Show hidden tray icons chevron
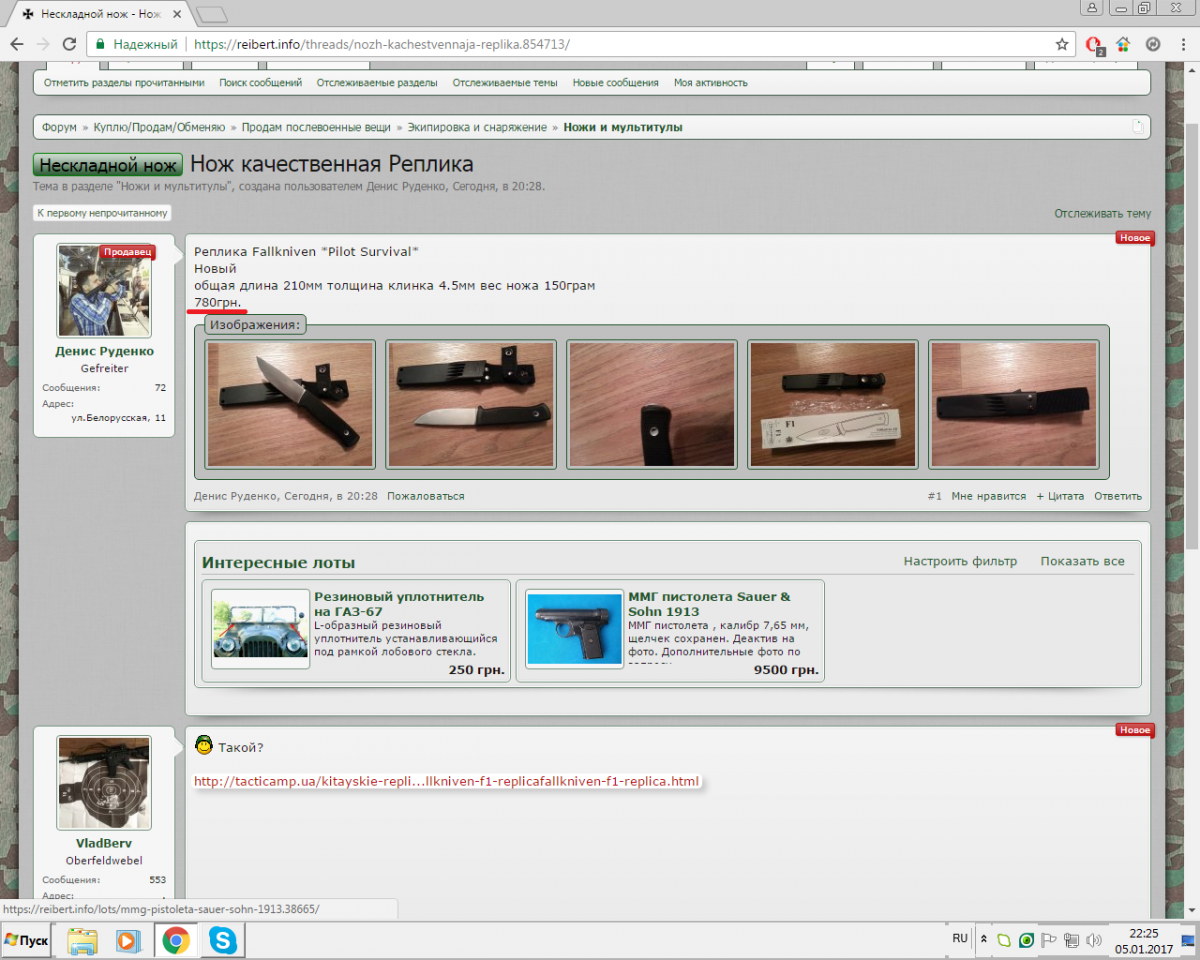The image size is (1200, 960). [x=984, y=940]
